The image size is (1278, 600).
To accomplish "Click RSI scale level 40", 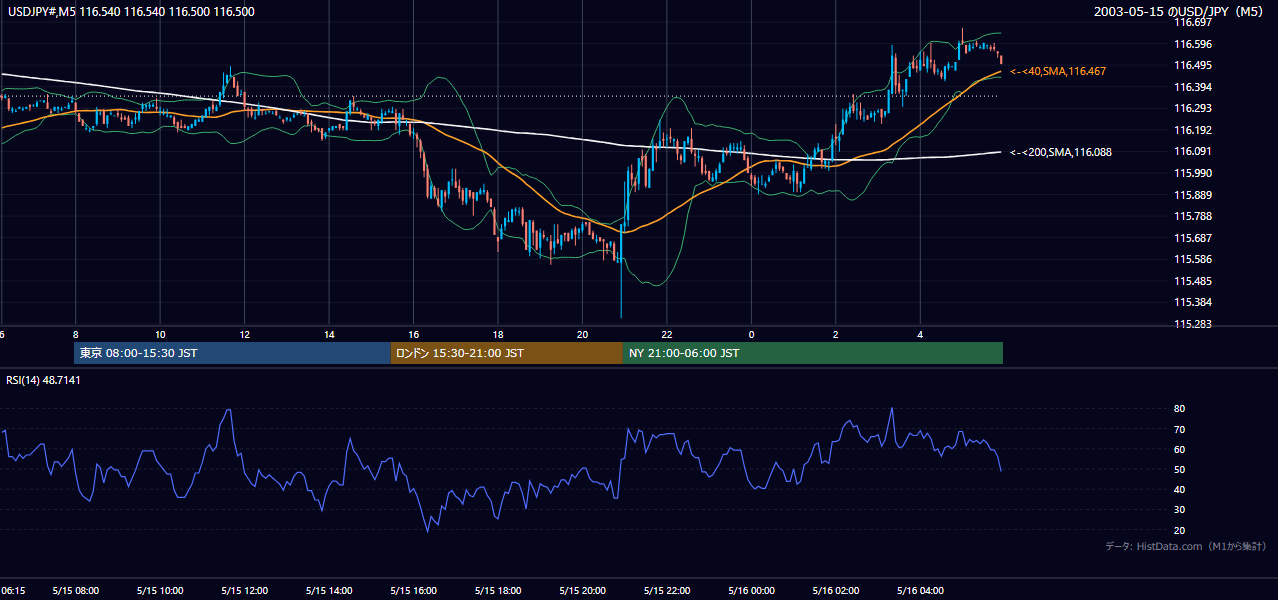I will point(1179,489).
